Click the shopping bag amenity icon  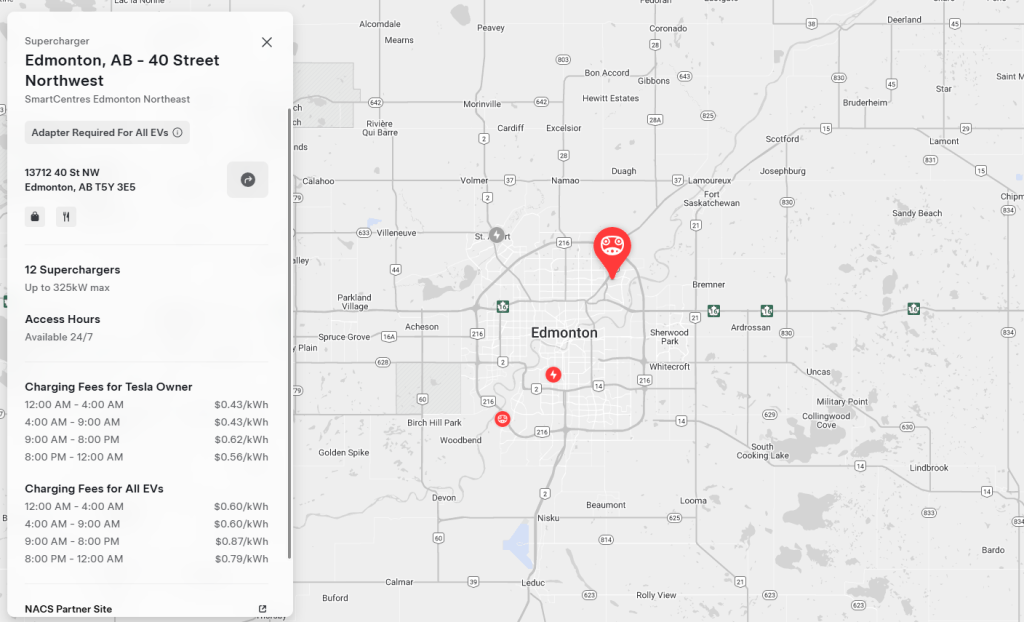pyautogui.click(x=34, y=216)
